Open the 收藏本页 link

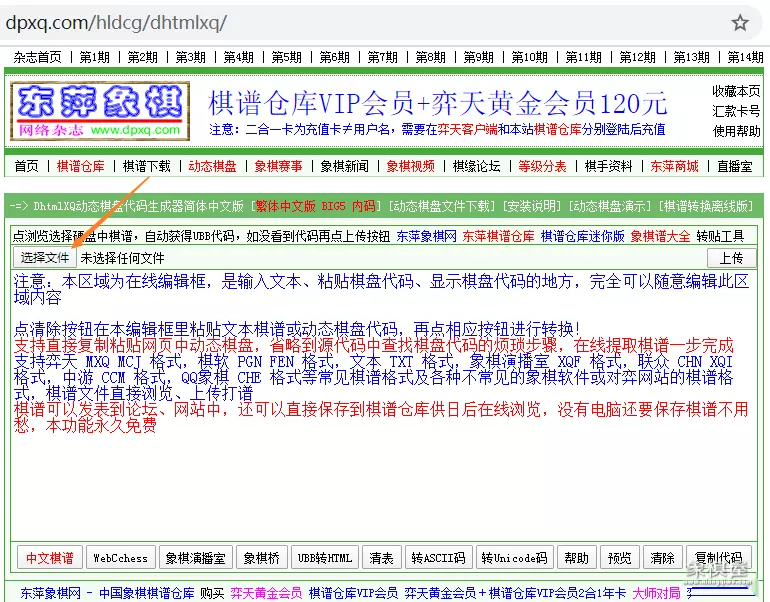[x=736, y=91]
